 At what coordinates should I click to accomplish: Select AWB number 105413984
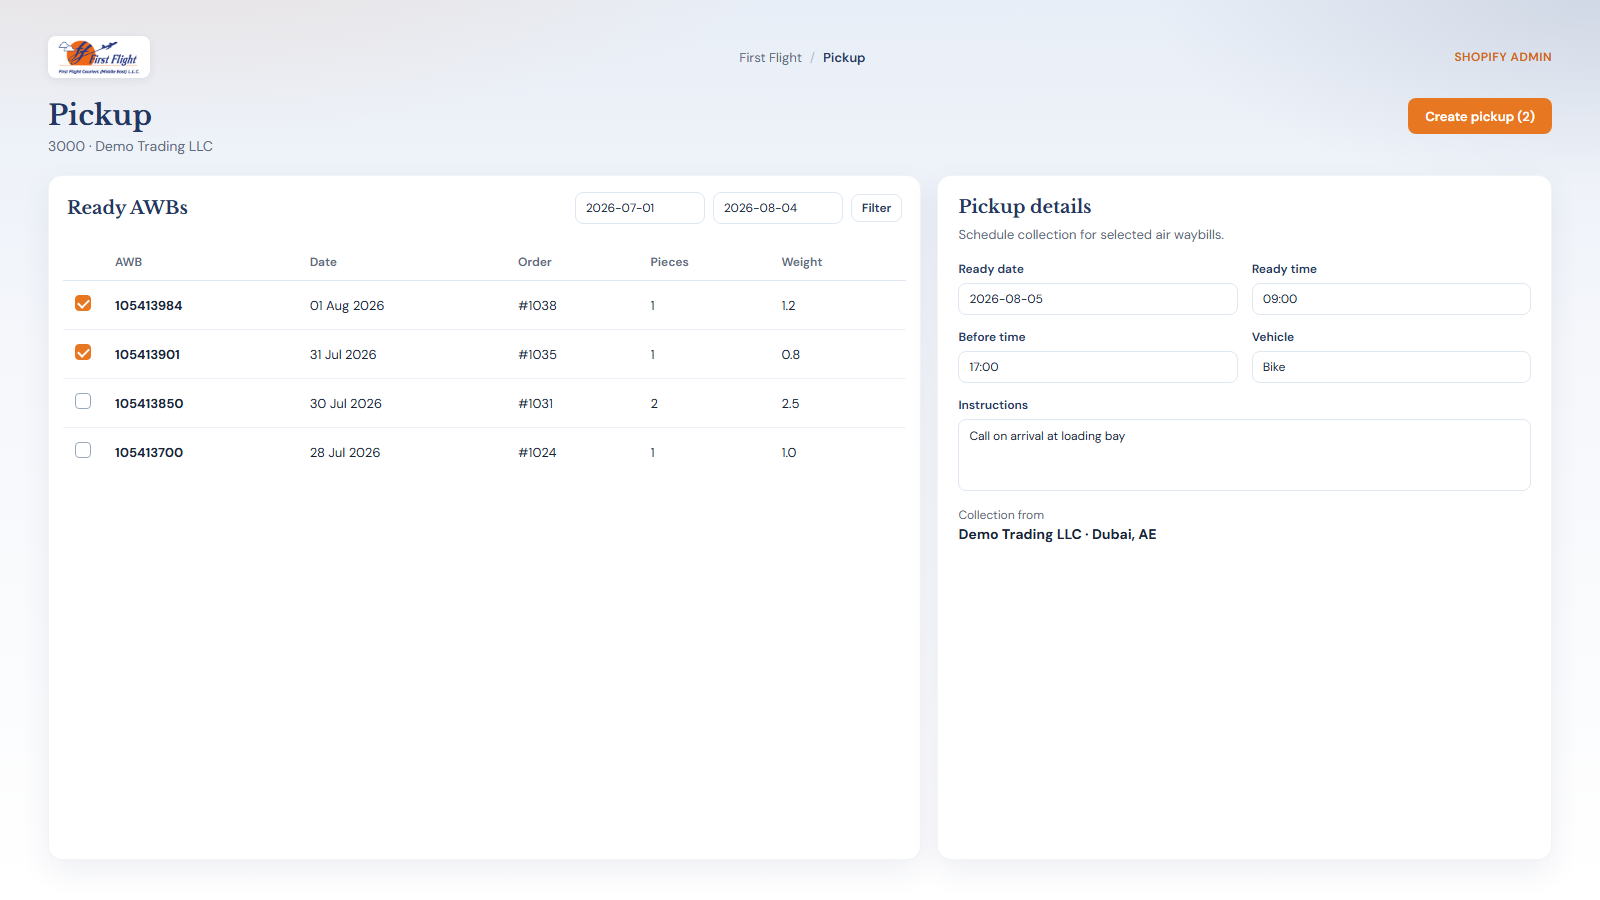[148, 306]
